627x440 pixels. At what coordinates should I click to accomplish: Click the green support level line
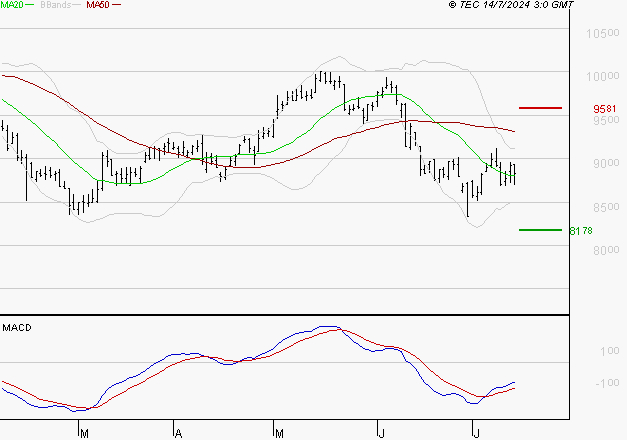pos(540,230)
